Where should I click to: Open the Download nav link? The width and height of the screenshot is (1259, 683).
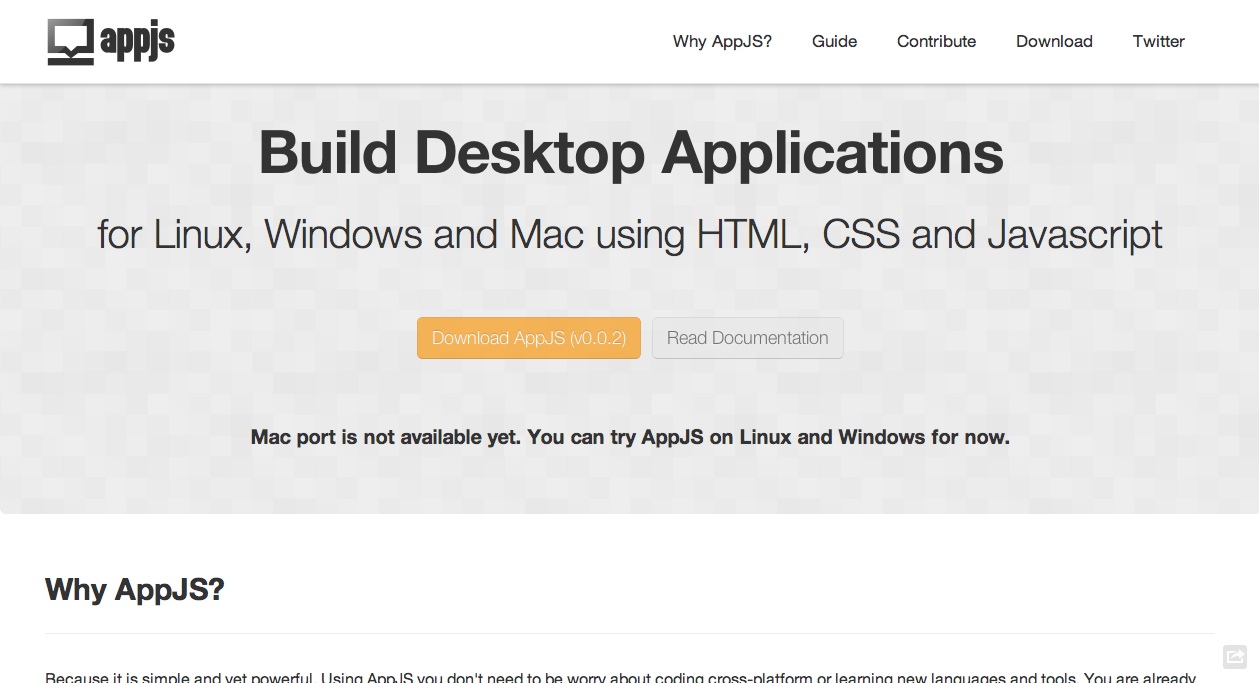click(1054, 41)
